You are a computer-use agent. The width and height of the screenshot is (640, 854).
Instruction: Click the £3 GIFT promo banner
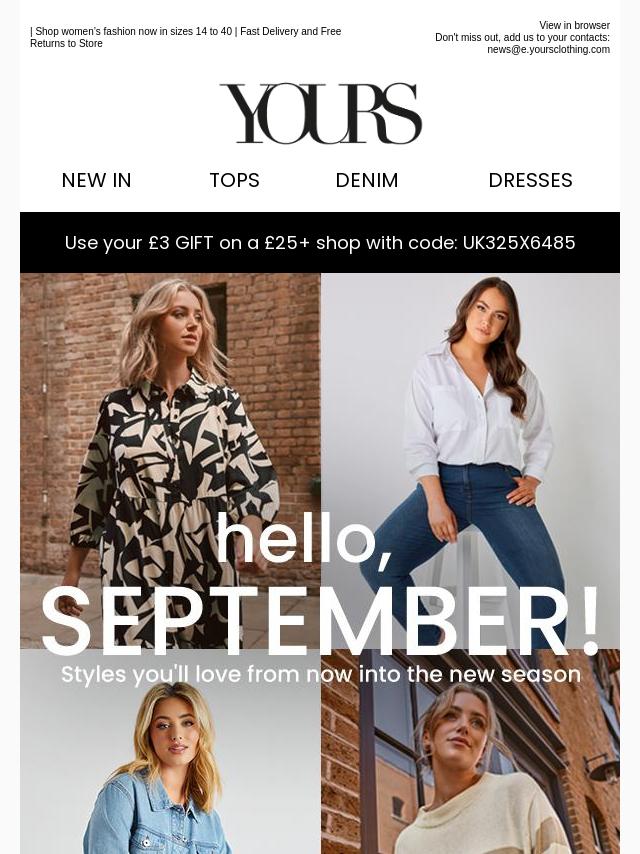(x=320, y=242)
